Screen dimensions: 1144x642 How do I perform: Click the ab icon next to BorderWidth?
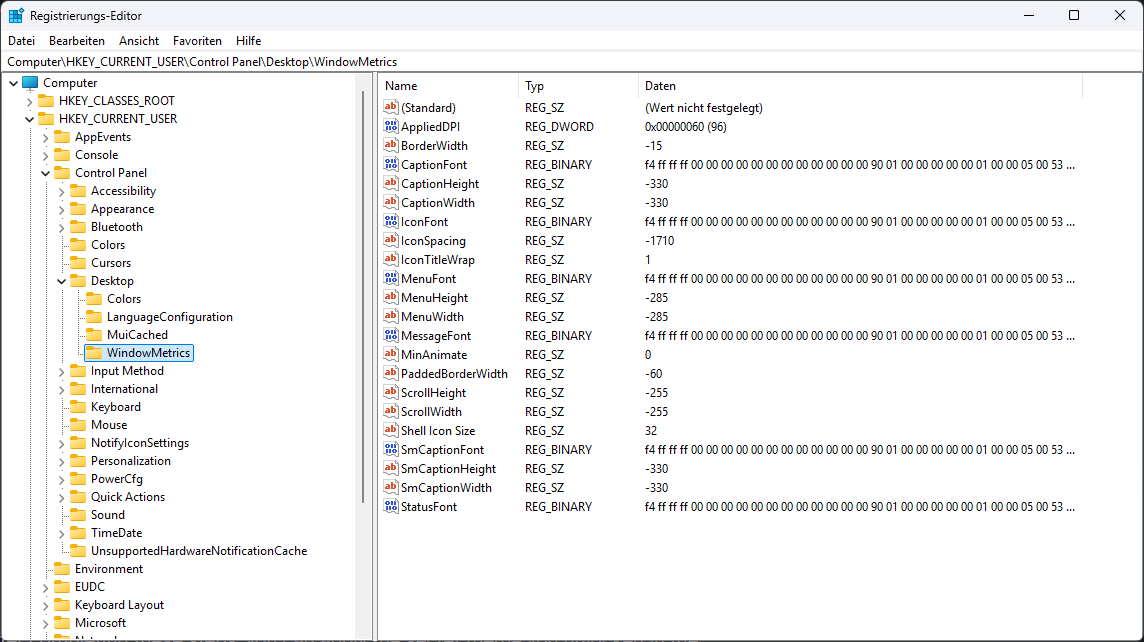[390, 145]
